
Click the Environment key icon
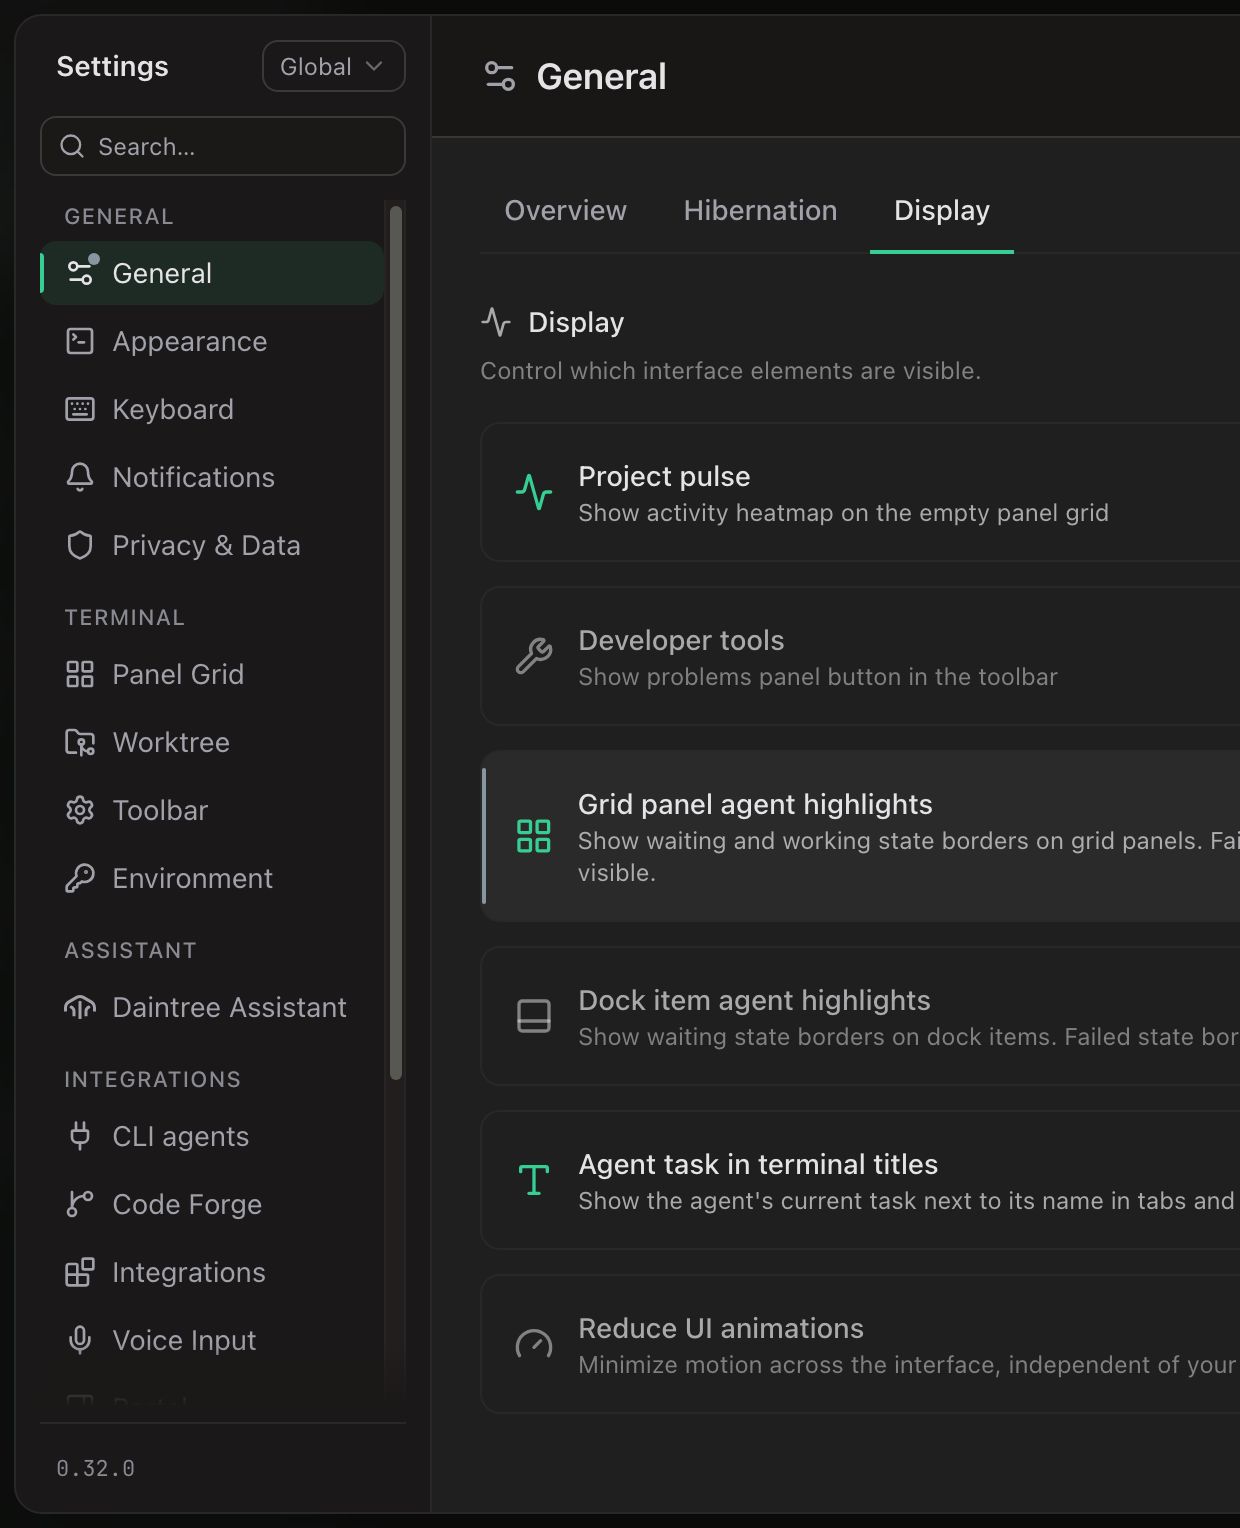[x=80, y=878]
